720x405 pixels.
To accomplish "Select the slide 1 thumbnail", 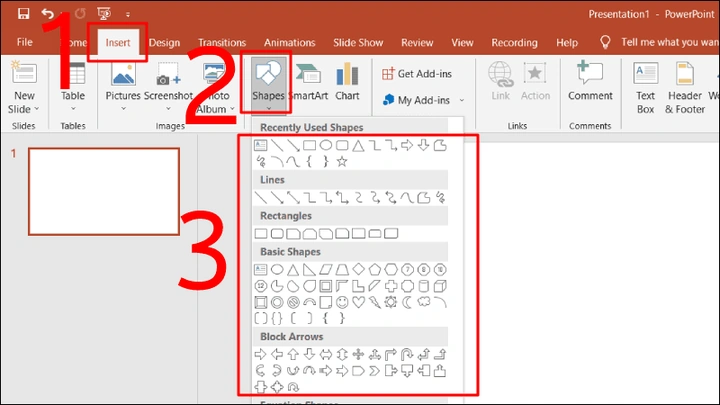I will click(x=104, y=191).
